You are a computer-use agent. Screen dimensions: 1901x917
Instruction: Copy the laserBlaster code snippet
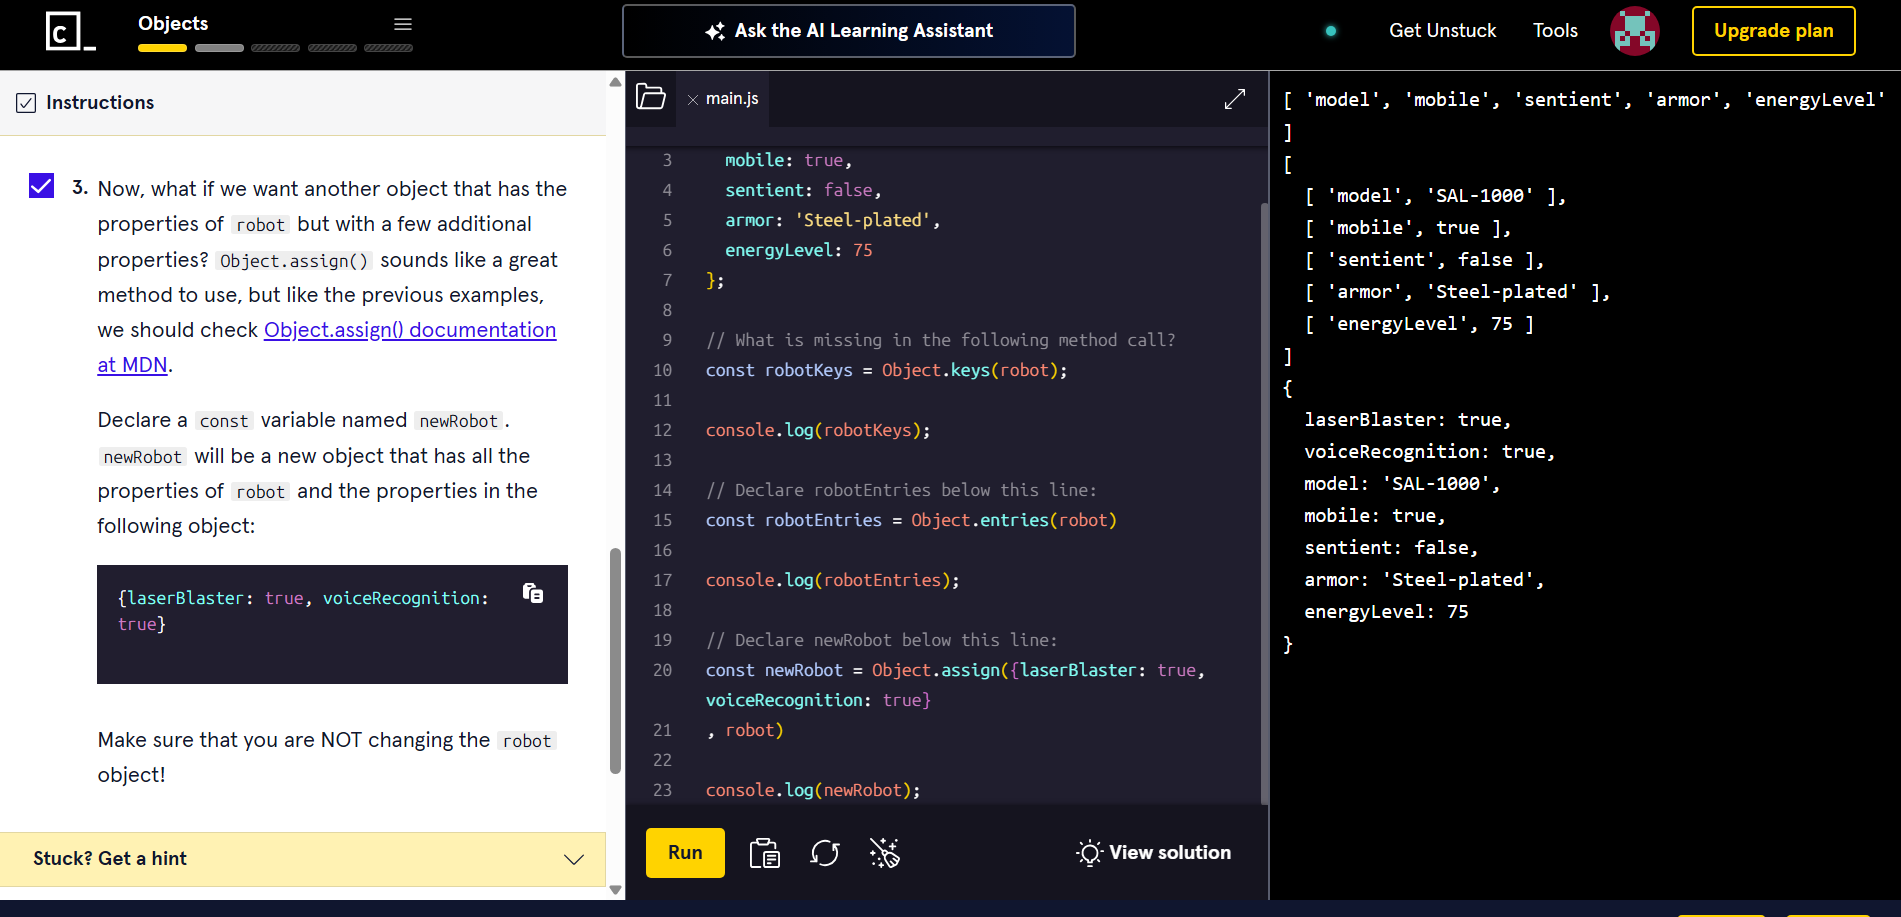click(533, 593)
